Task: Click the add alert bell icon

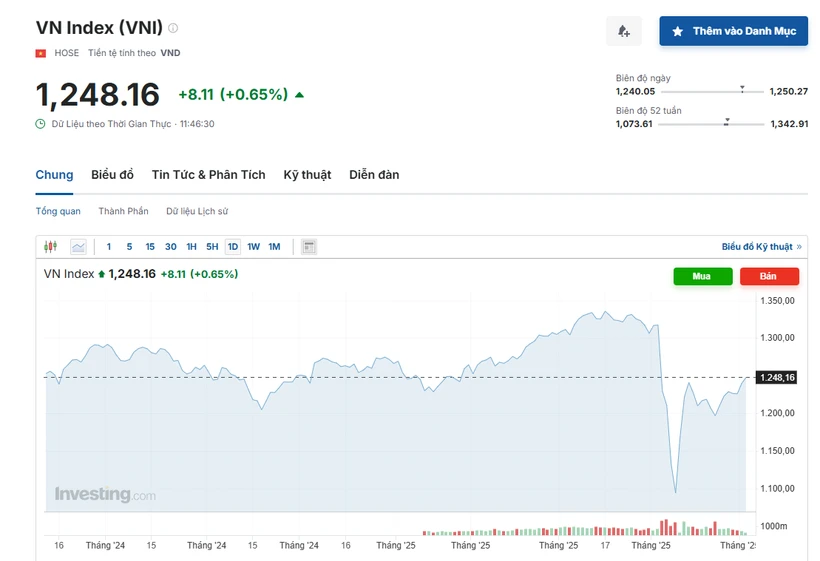Action: pyautogui.click(x=623, y=31)
